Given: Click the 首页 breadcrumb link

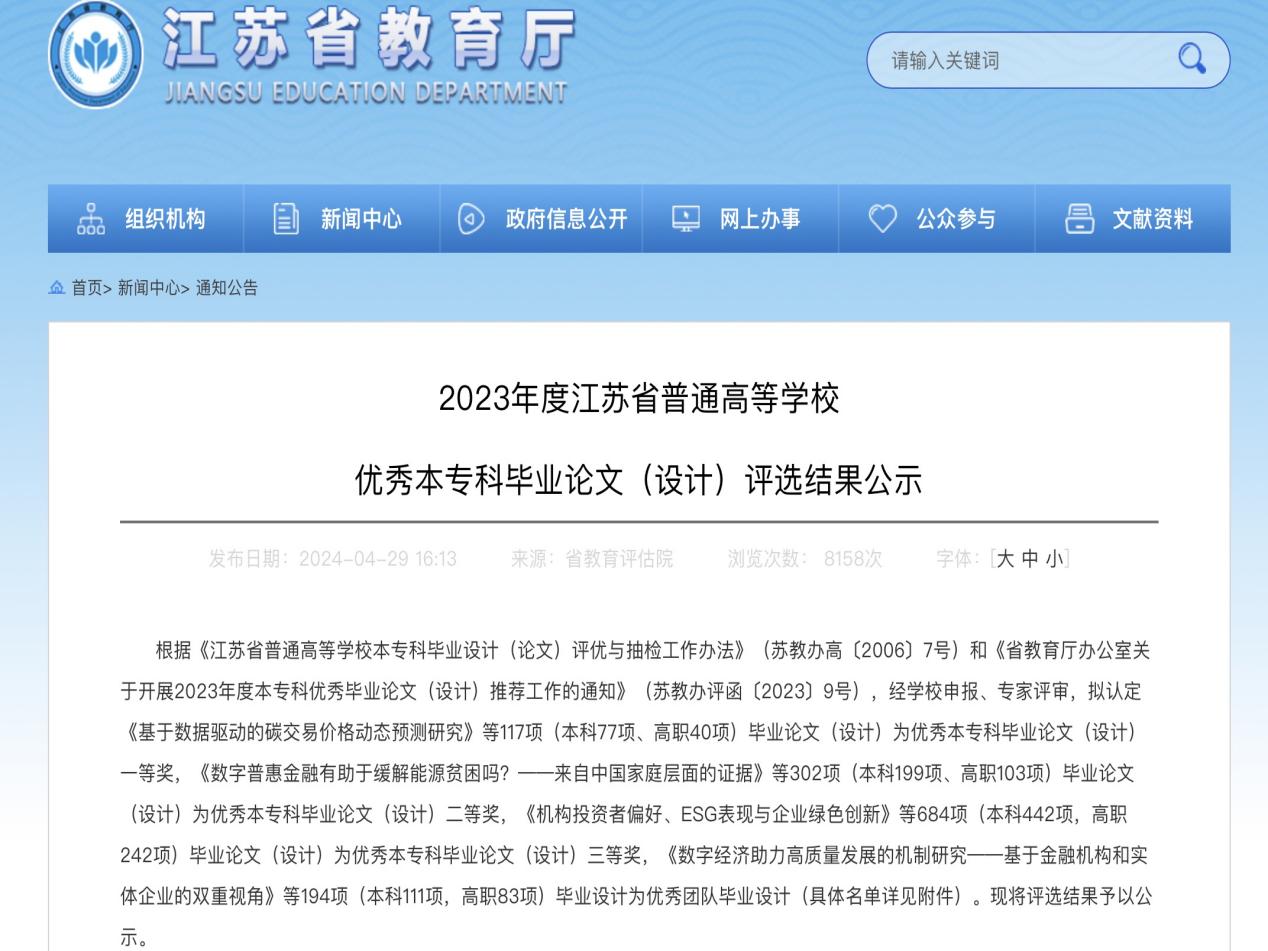Looking at the screenshot, I should 87,288.
